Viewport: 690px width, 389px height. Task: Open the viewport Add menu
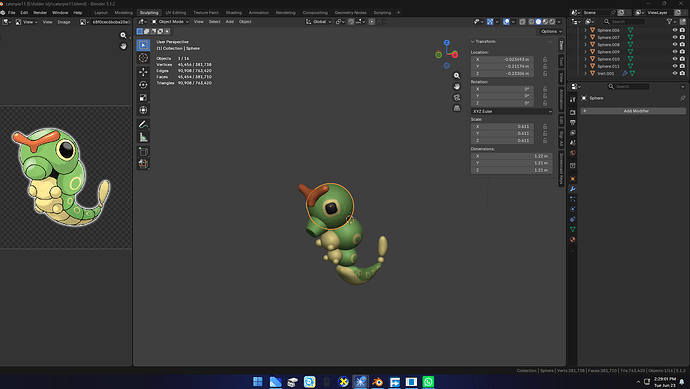(x=230, y=22)
